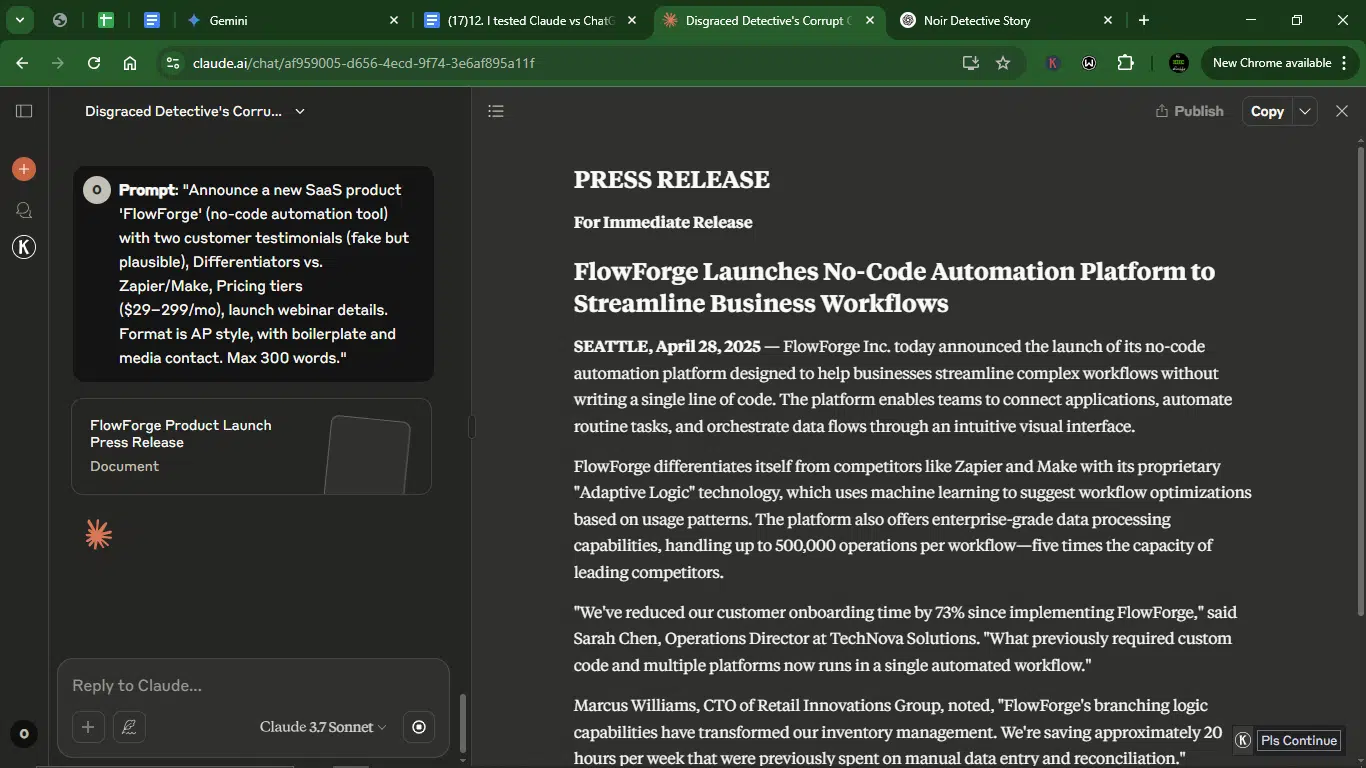
Task: Install app icon in address bar
Action: click(x=970, y=63)
